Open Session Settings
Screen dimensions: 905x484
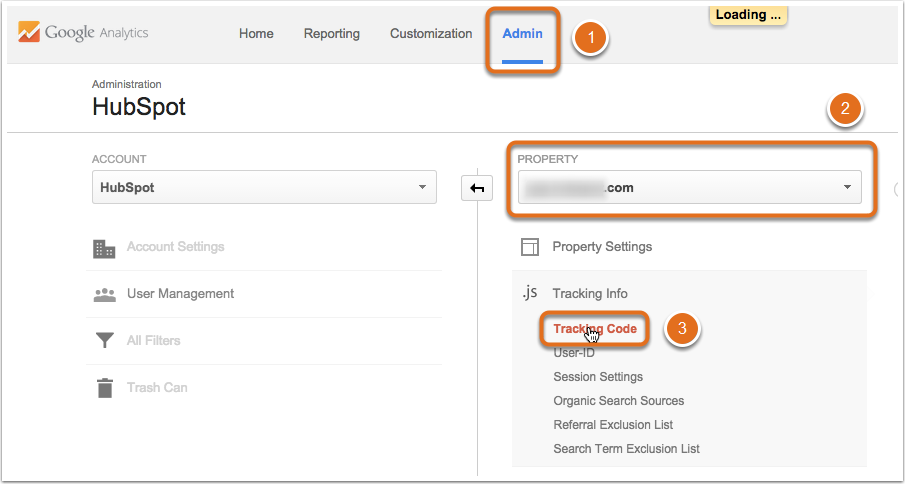[x=598, y=377]
